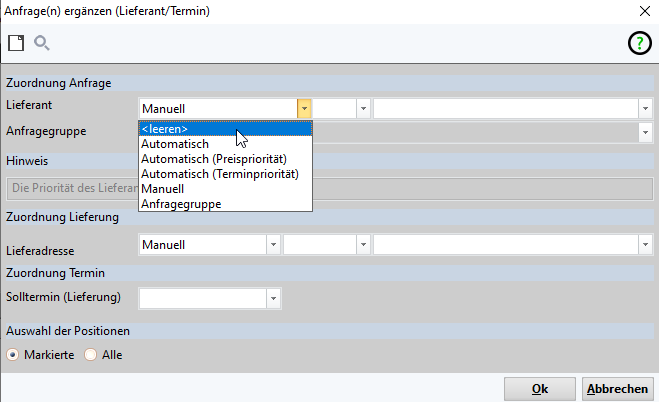Click the Solltermin (Lieferung) input field
659x402 pixels.
point(201,297)
